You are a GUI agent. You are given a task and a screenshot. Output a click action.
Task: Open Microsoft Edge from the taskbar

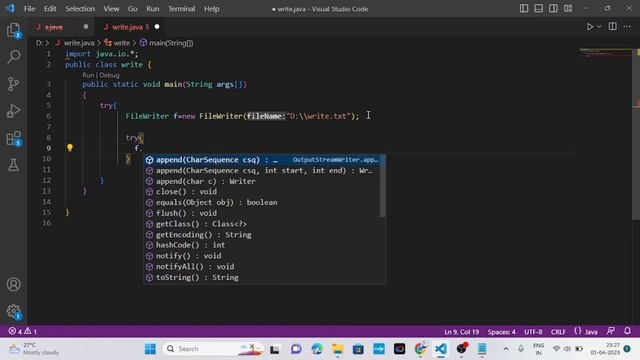pyautogui.click(x=317, y=349)
